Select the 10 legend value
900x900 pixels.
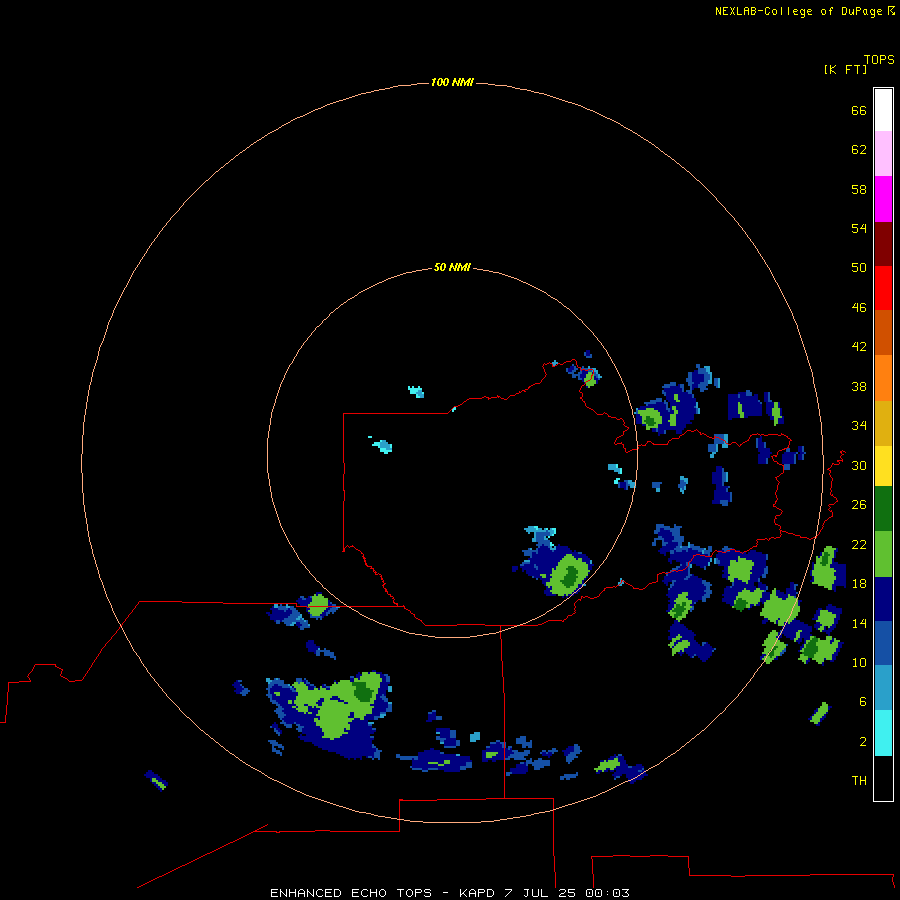[859, 663]
